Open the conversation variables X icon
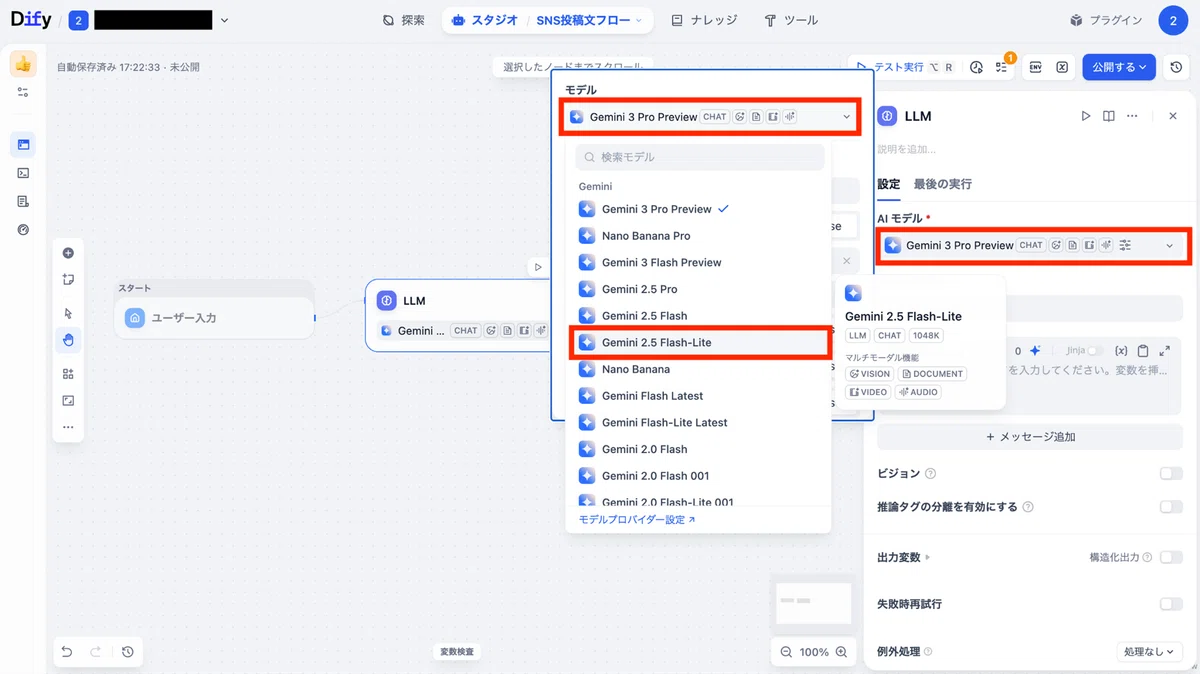The height and width of the screenshot is (674, 1200). coord(1062,67)
